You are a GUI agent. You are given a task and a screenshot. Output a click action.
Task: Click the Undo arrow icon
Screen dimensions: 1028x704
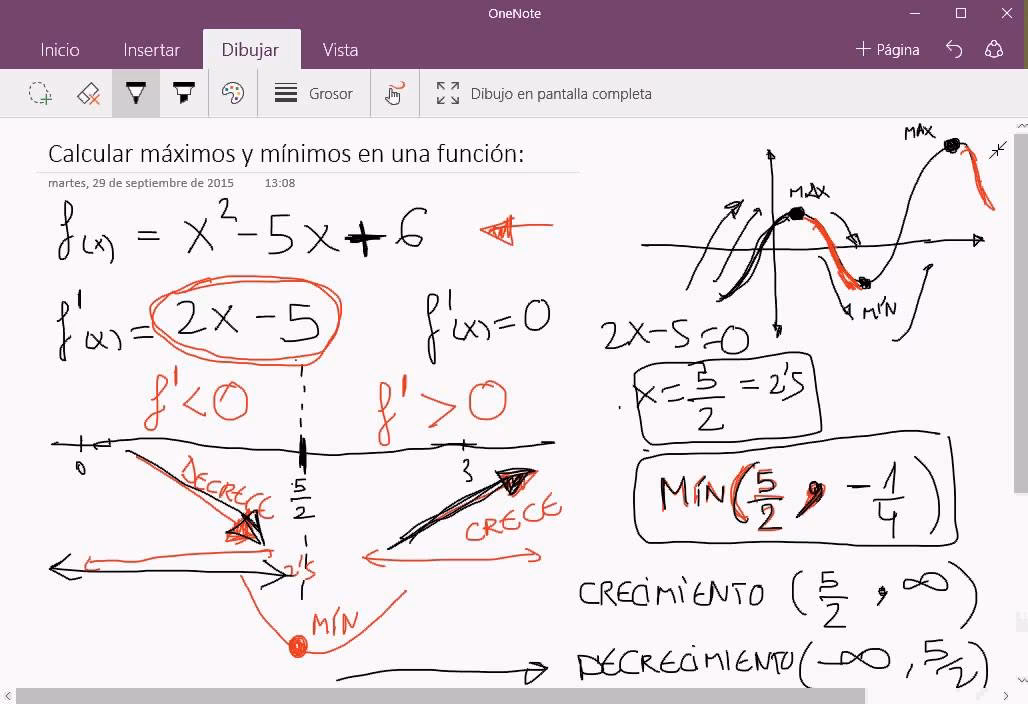[x=953, y=48]
